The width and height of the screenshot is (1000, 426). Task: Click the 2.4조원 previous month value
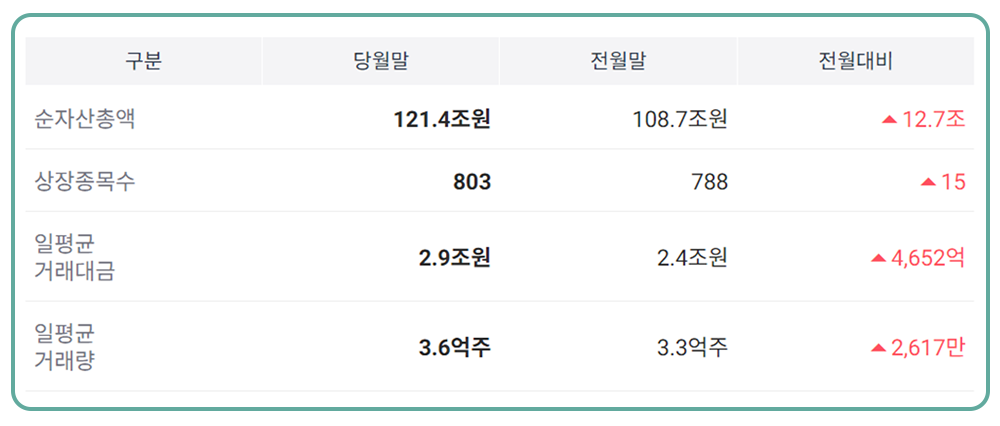pos(692,258)
